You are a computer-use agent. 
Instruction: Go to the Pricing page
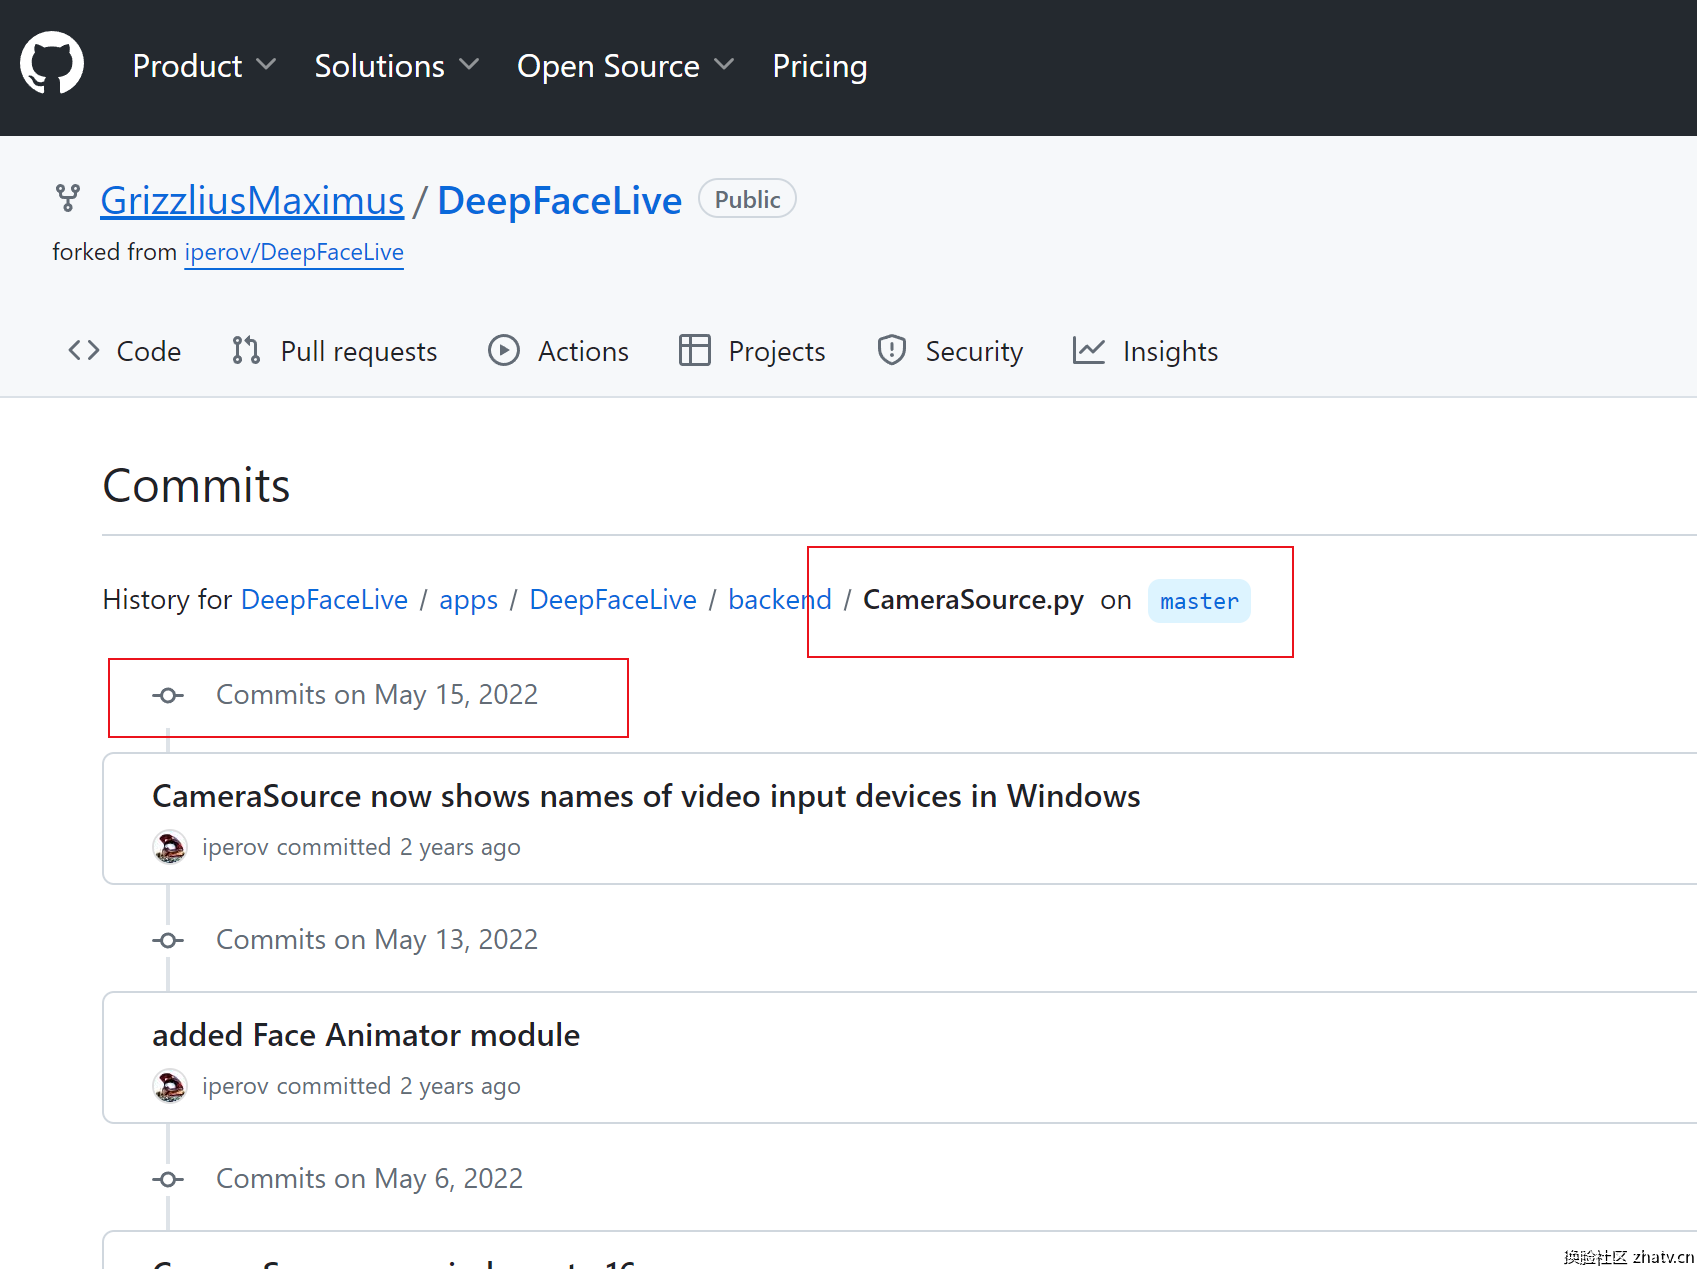tap(820, 66)
